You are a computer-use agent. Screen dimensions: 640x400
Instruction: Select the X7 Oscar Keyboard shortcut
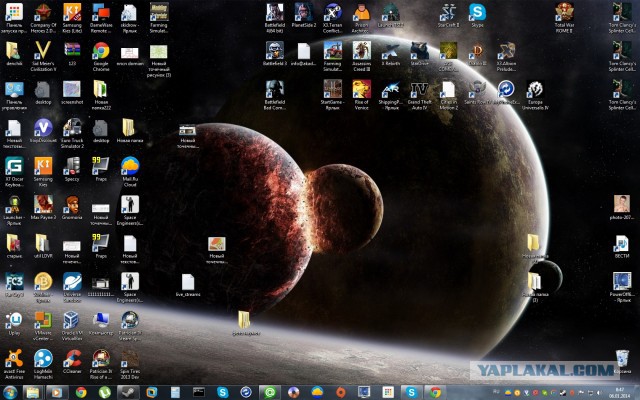pos(14,171)
